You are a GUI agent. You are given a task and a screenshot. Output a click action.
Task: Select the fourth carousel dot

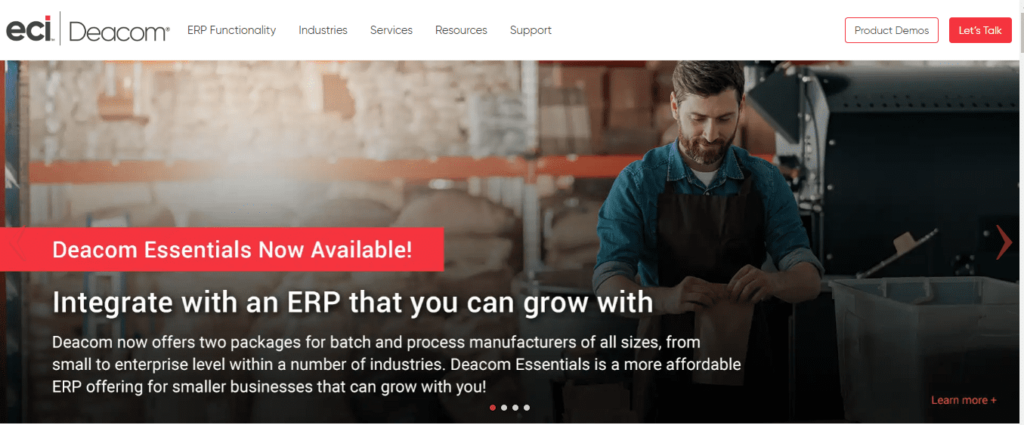527,407
